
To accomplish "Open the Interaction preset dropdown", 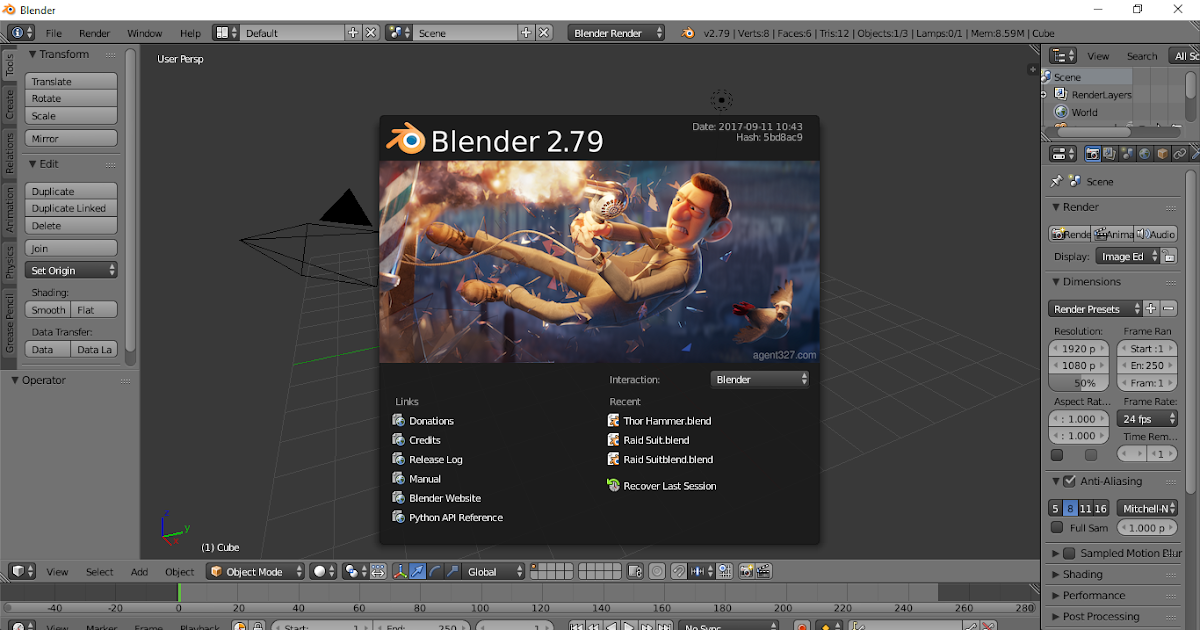I will pos(760,380).
